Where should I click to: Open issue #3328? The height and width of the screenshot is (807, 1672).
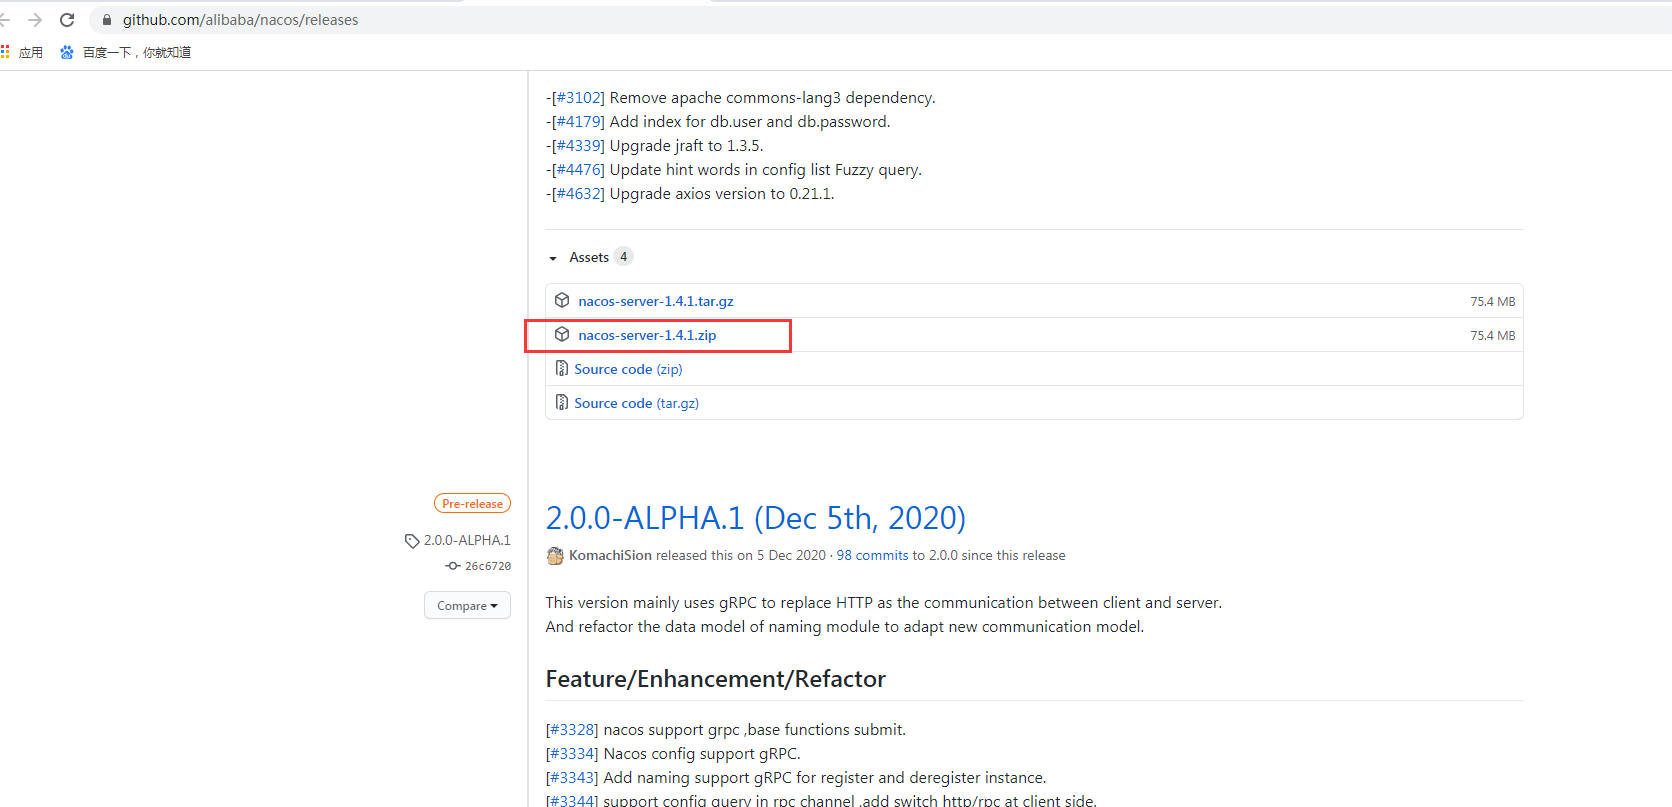coord(573,729)
